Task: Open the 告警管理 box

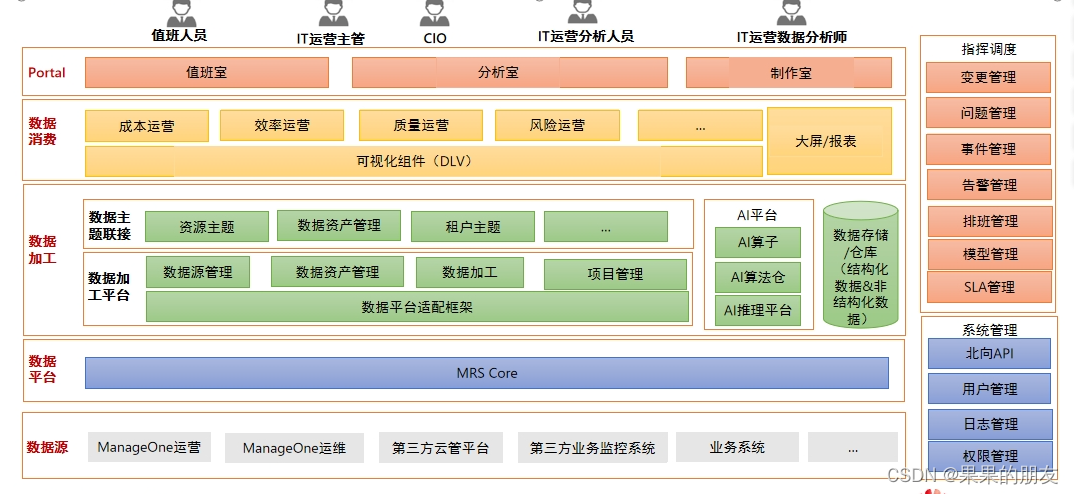Action: coord(989,184)
